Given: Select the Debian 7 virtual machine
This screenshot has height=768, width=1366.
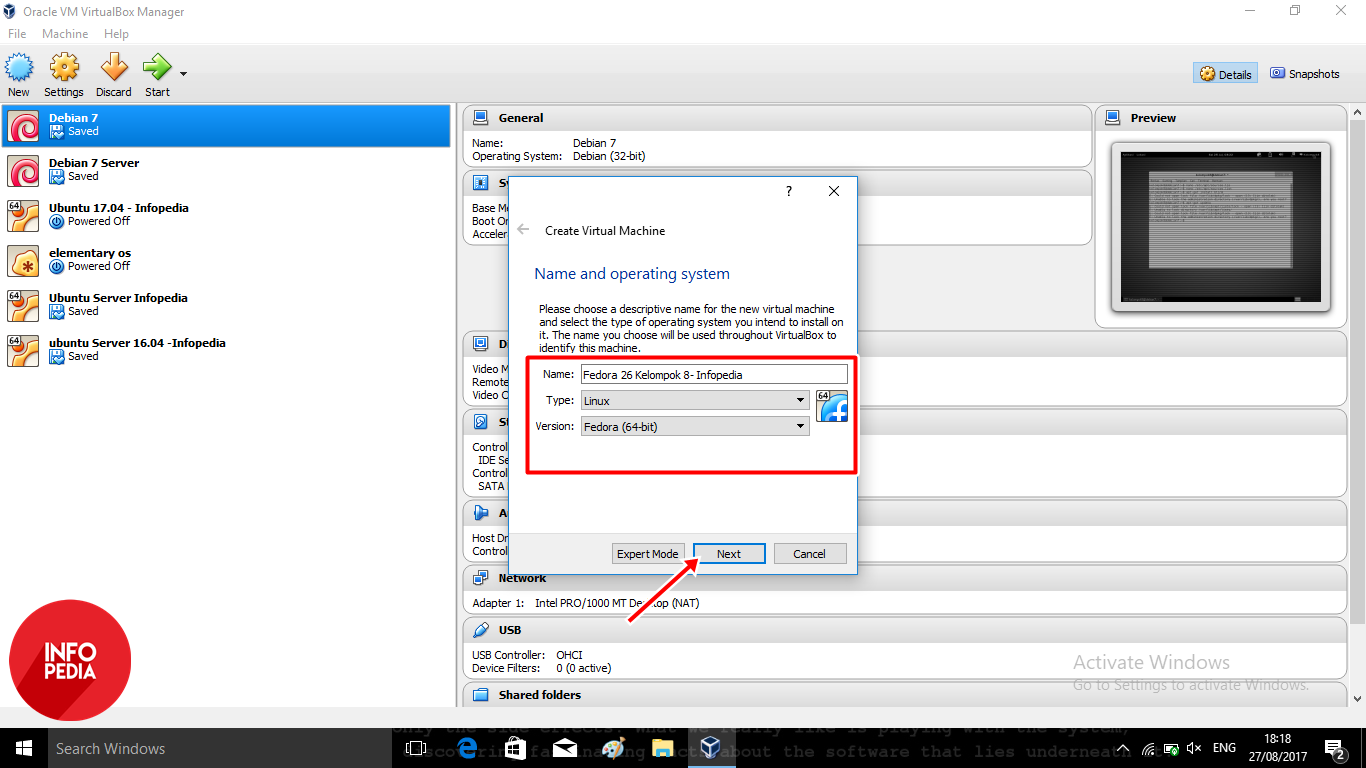Looking at the screenshot, I should pyautogui.click(x=227, y=125).
